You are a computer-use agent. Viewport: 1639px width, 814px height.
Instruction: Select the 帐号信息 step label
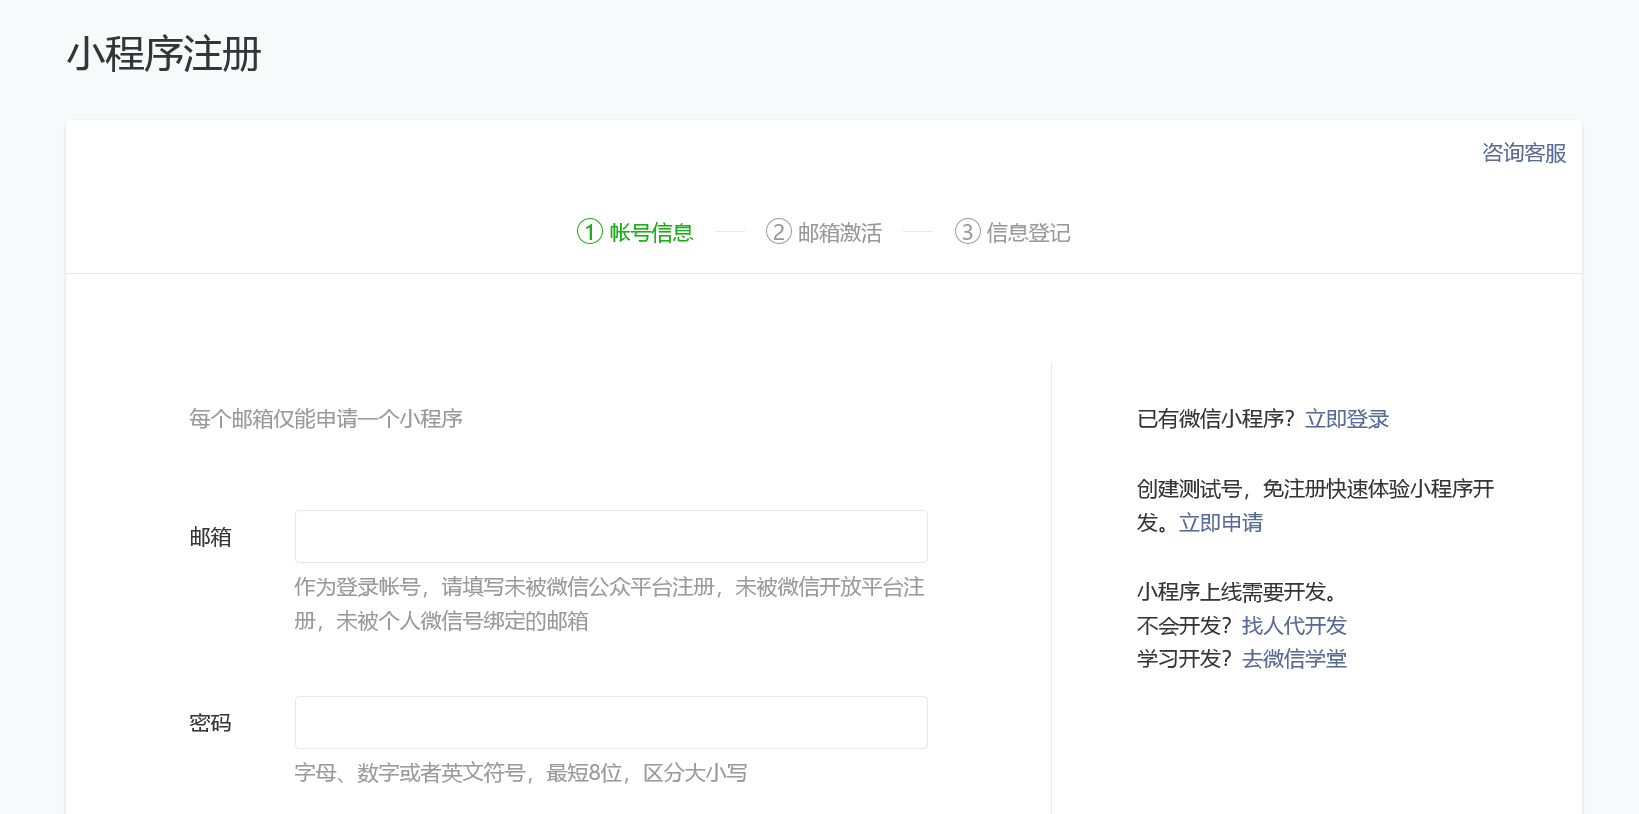point(651,233)
